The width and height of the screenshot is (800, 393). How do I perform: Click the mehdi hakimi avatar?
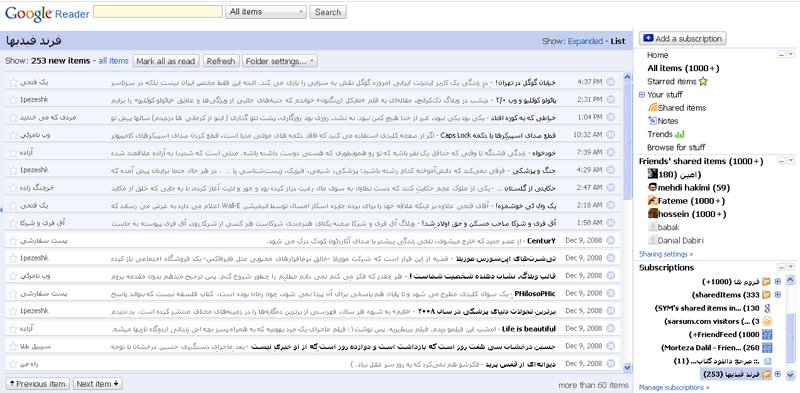652,187
